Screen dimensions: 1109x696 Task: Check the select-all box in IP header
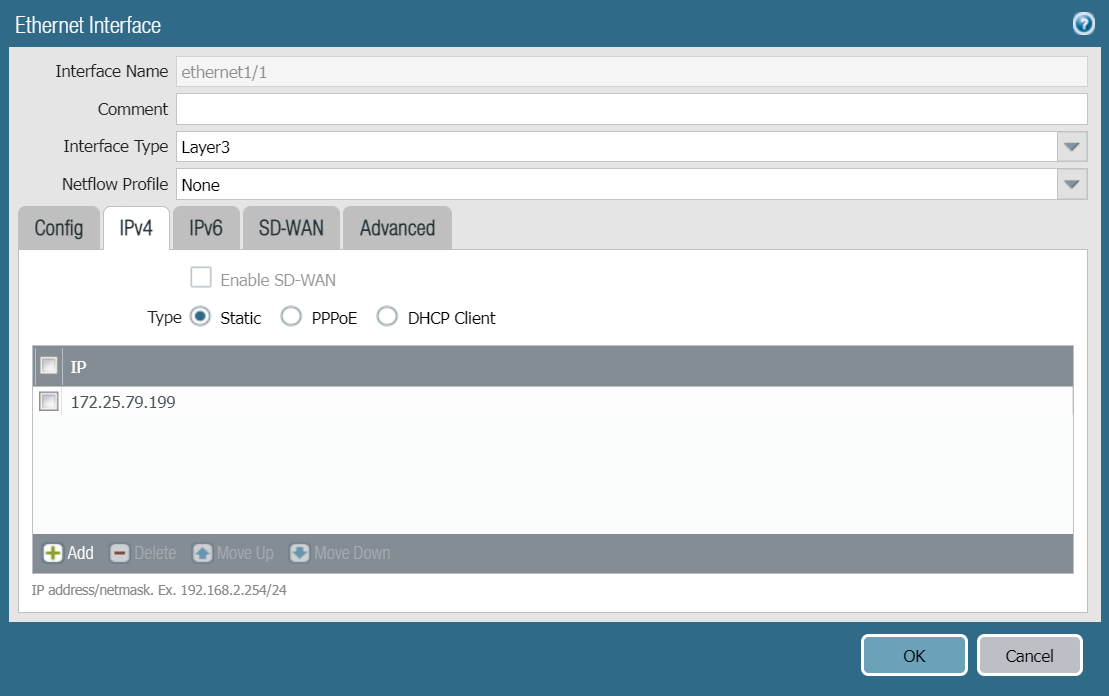pyautogui.click(x=48, y=366)
